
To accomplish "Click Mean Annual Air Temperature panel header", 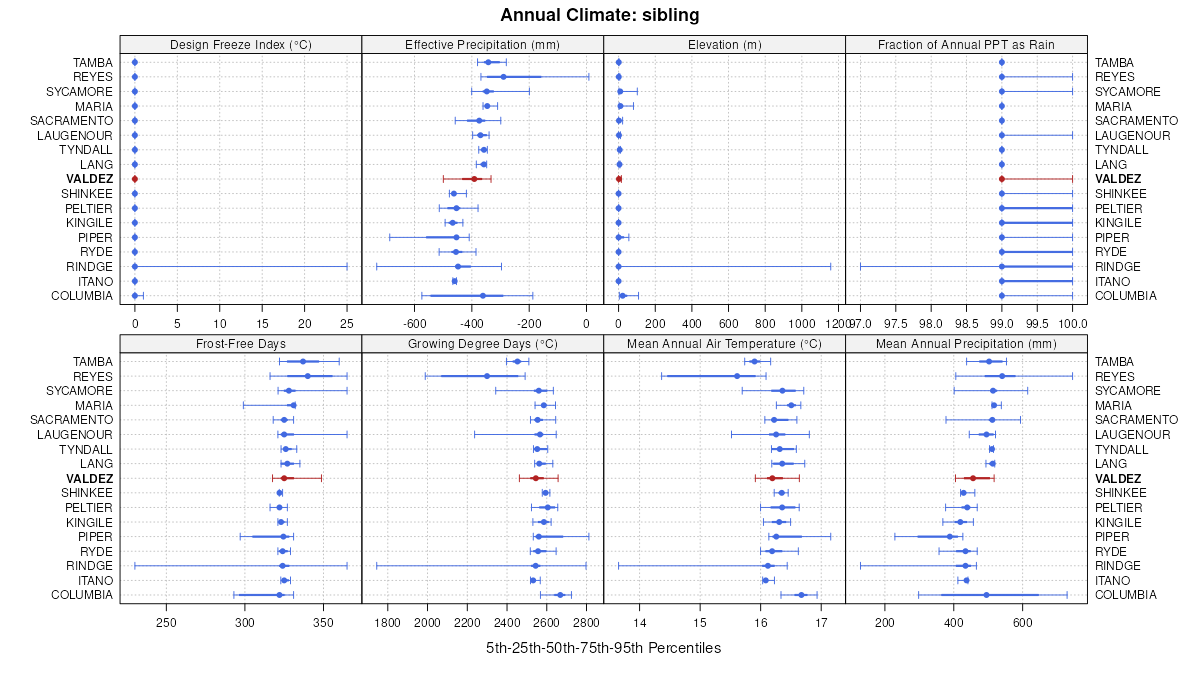I will click(x=724, y=344).
